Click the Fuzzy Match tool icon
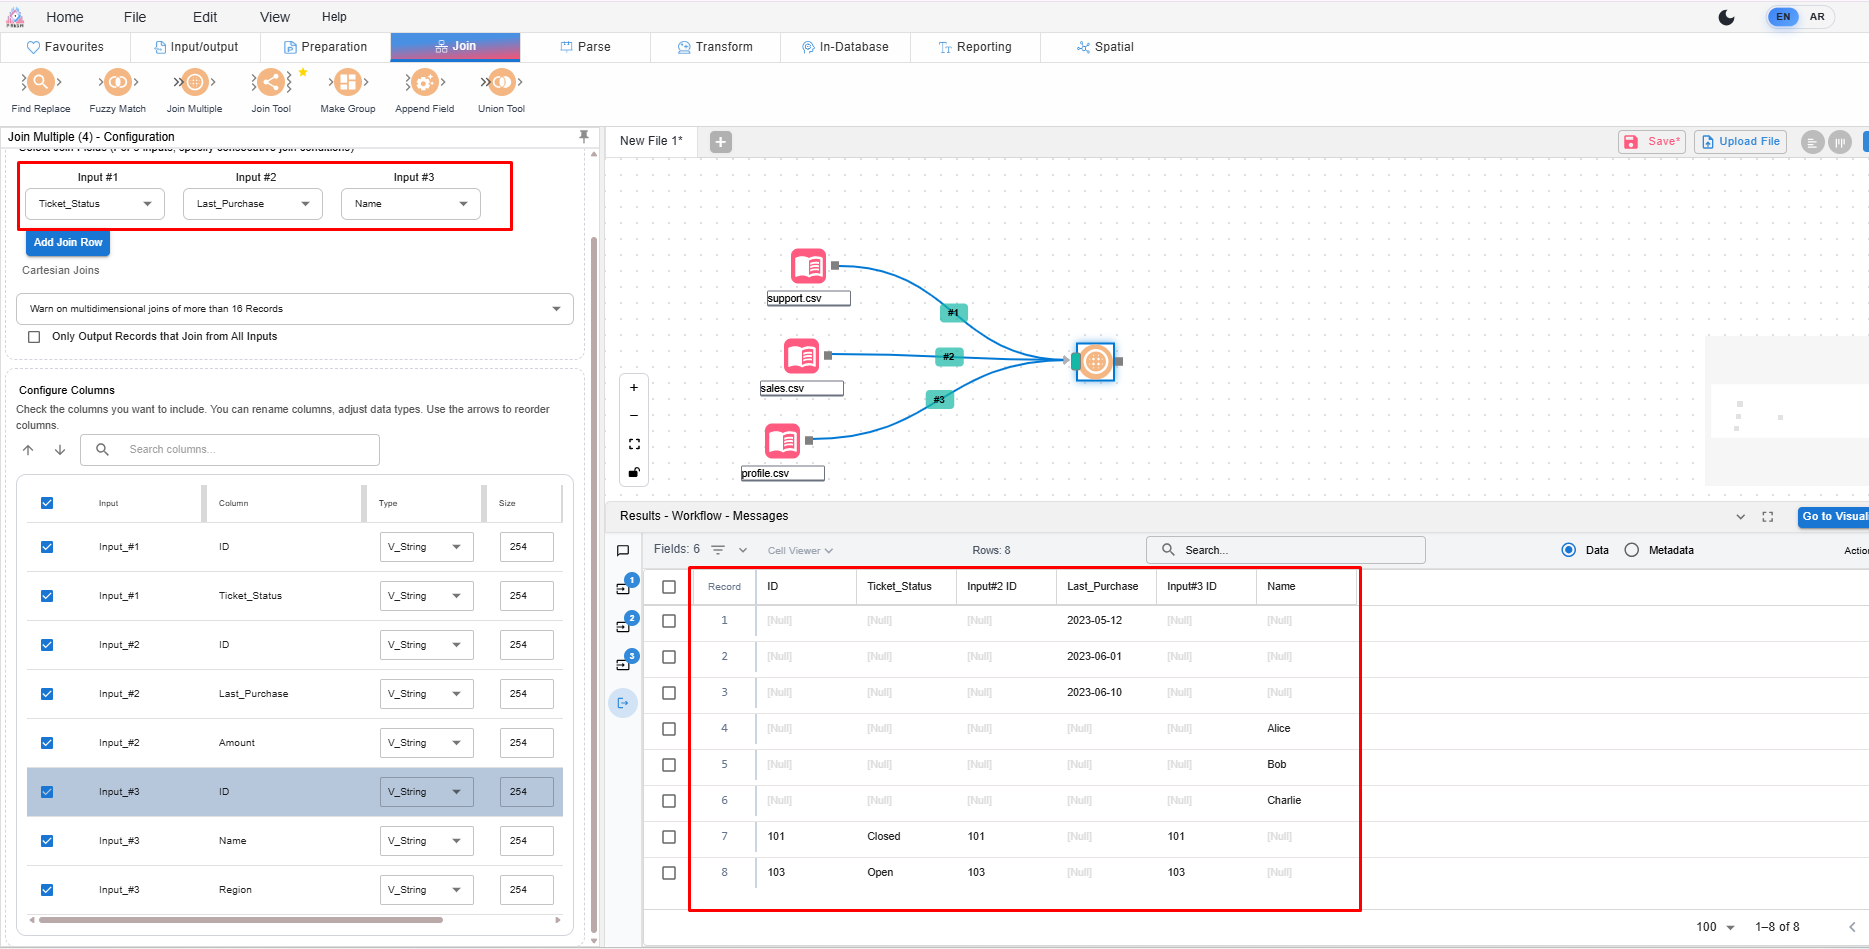 click(x=117, y=83)
